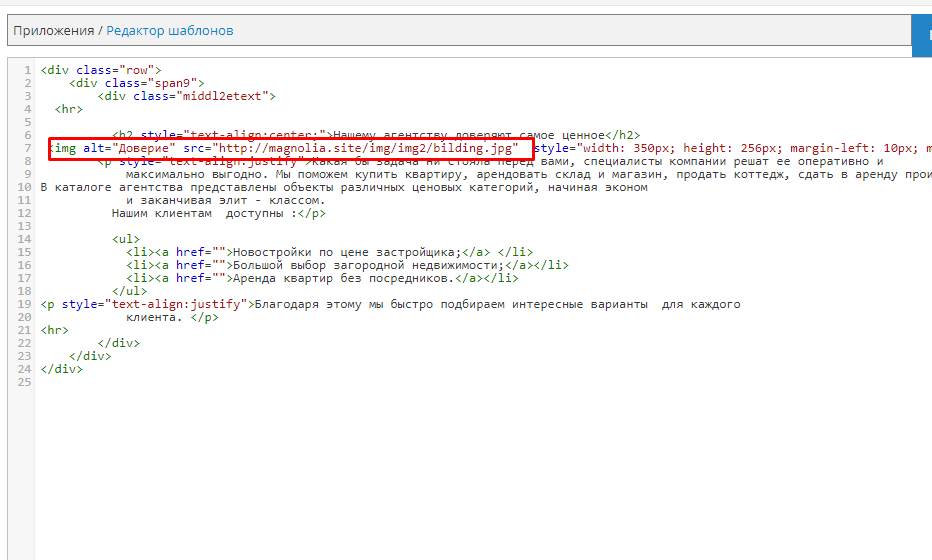Click the blue button in the top-right corner
This screenshot has width=932, height=560.
point(922,31)
